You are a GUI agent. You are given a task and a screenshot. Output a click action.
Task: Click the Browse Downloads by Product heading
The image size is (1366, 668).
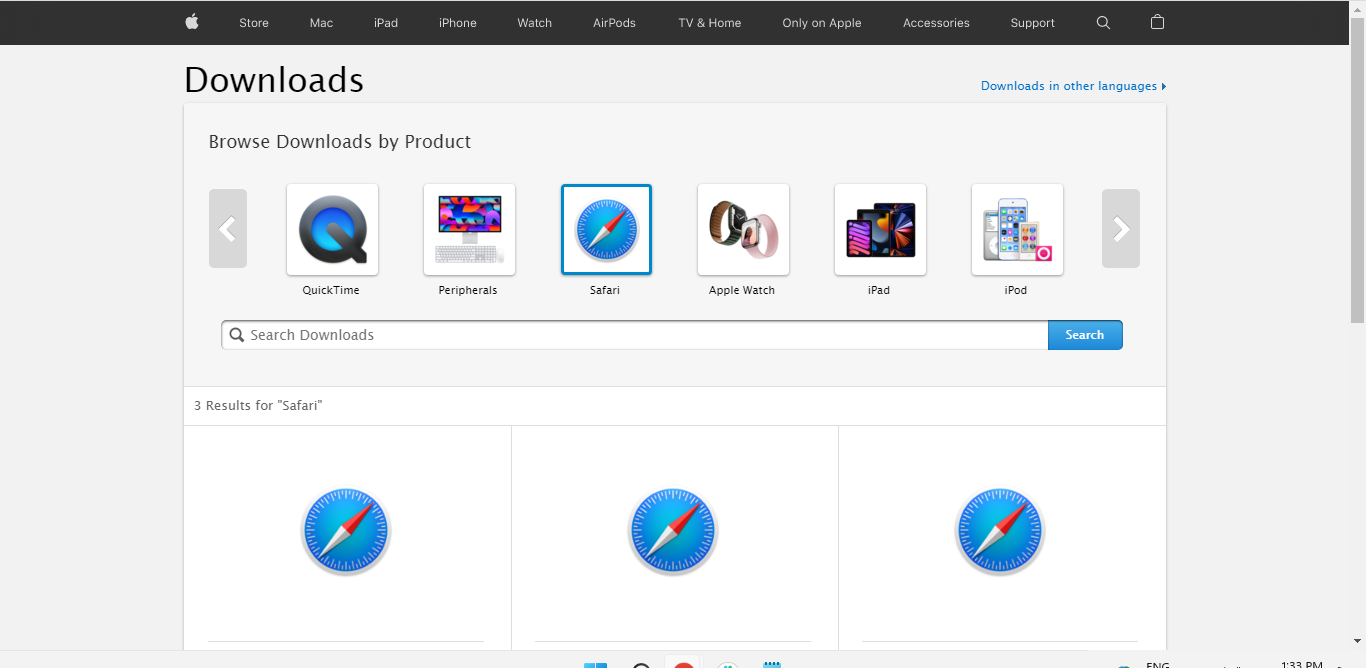(340, 142)
